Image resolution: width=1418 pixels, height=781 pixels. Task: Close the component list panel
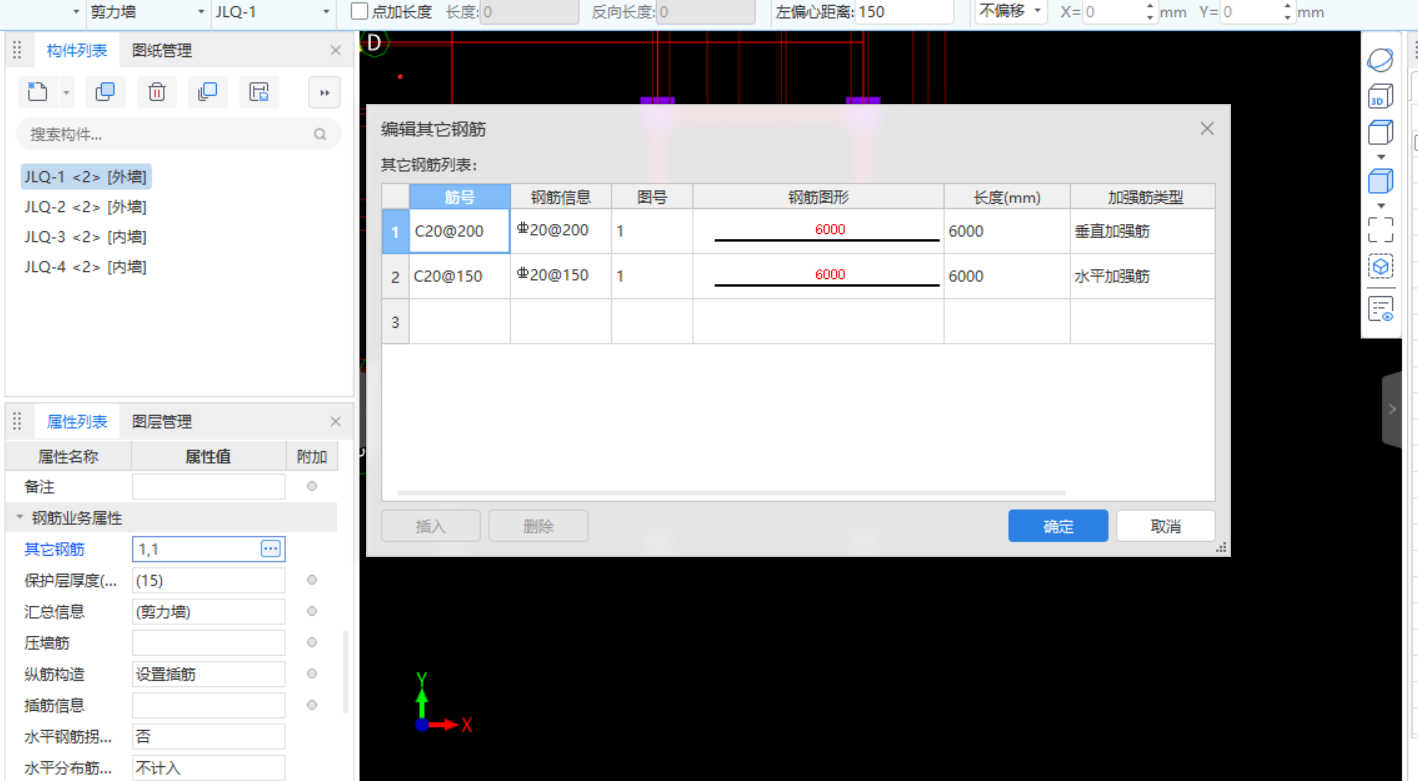pyautogui.click(x=336, y=50)
